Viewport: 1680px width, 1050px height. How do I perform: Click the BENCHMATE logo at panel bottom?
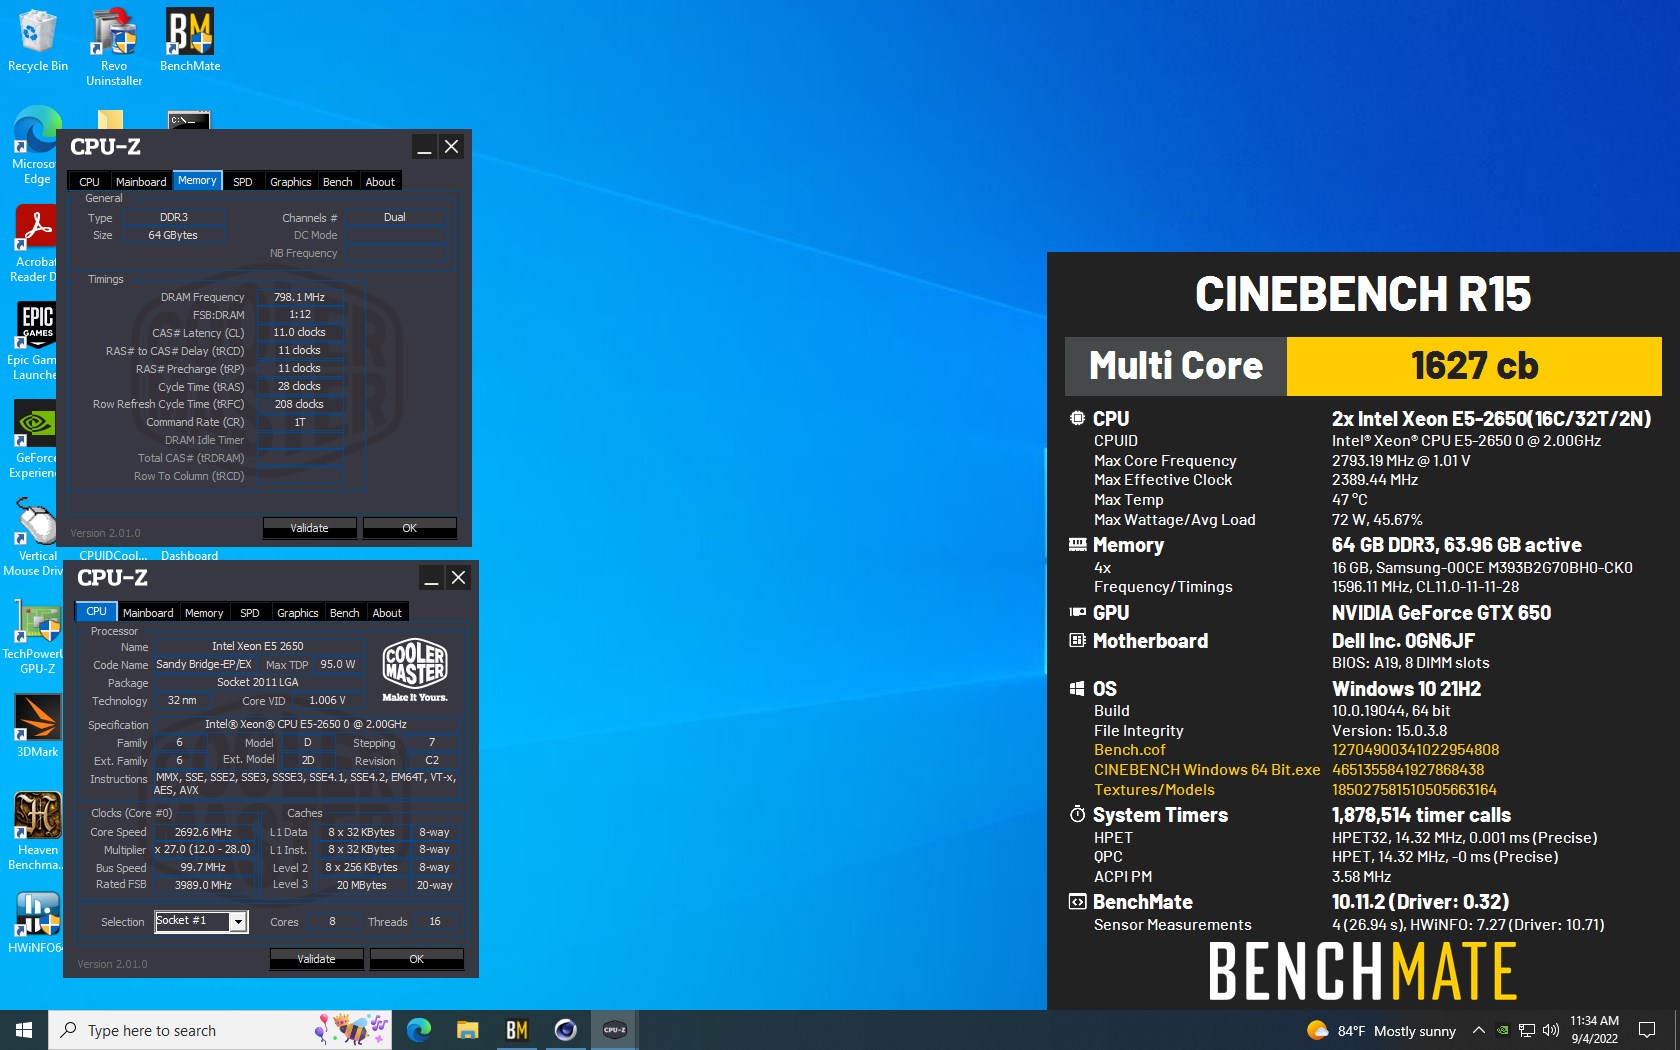(1363, 971)
